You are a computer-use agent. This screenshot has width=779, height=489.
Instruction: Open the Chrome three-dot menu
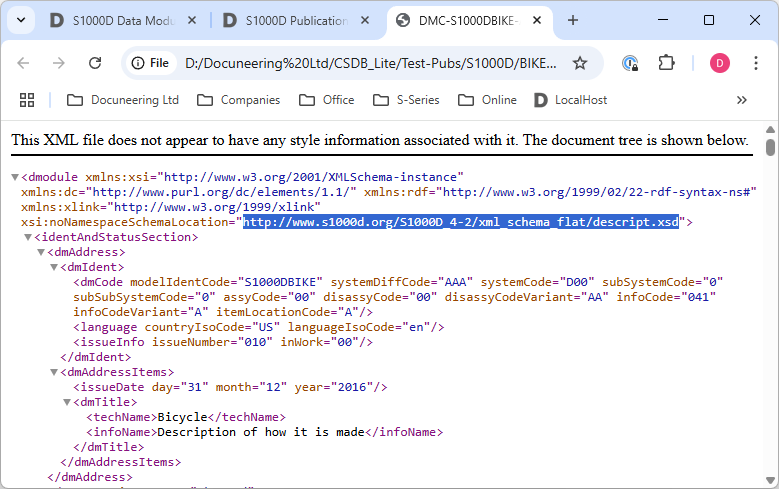coord(755,63)
